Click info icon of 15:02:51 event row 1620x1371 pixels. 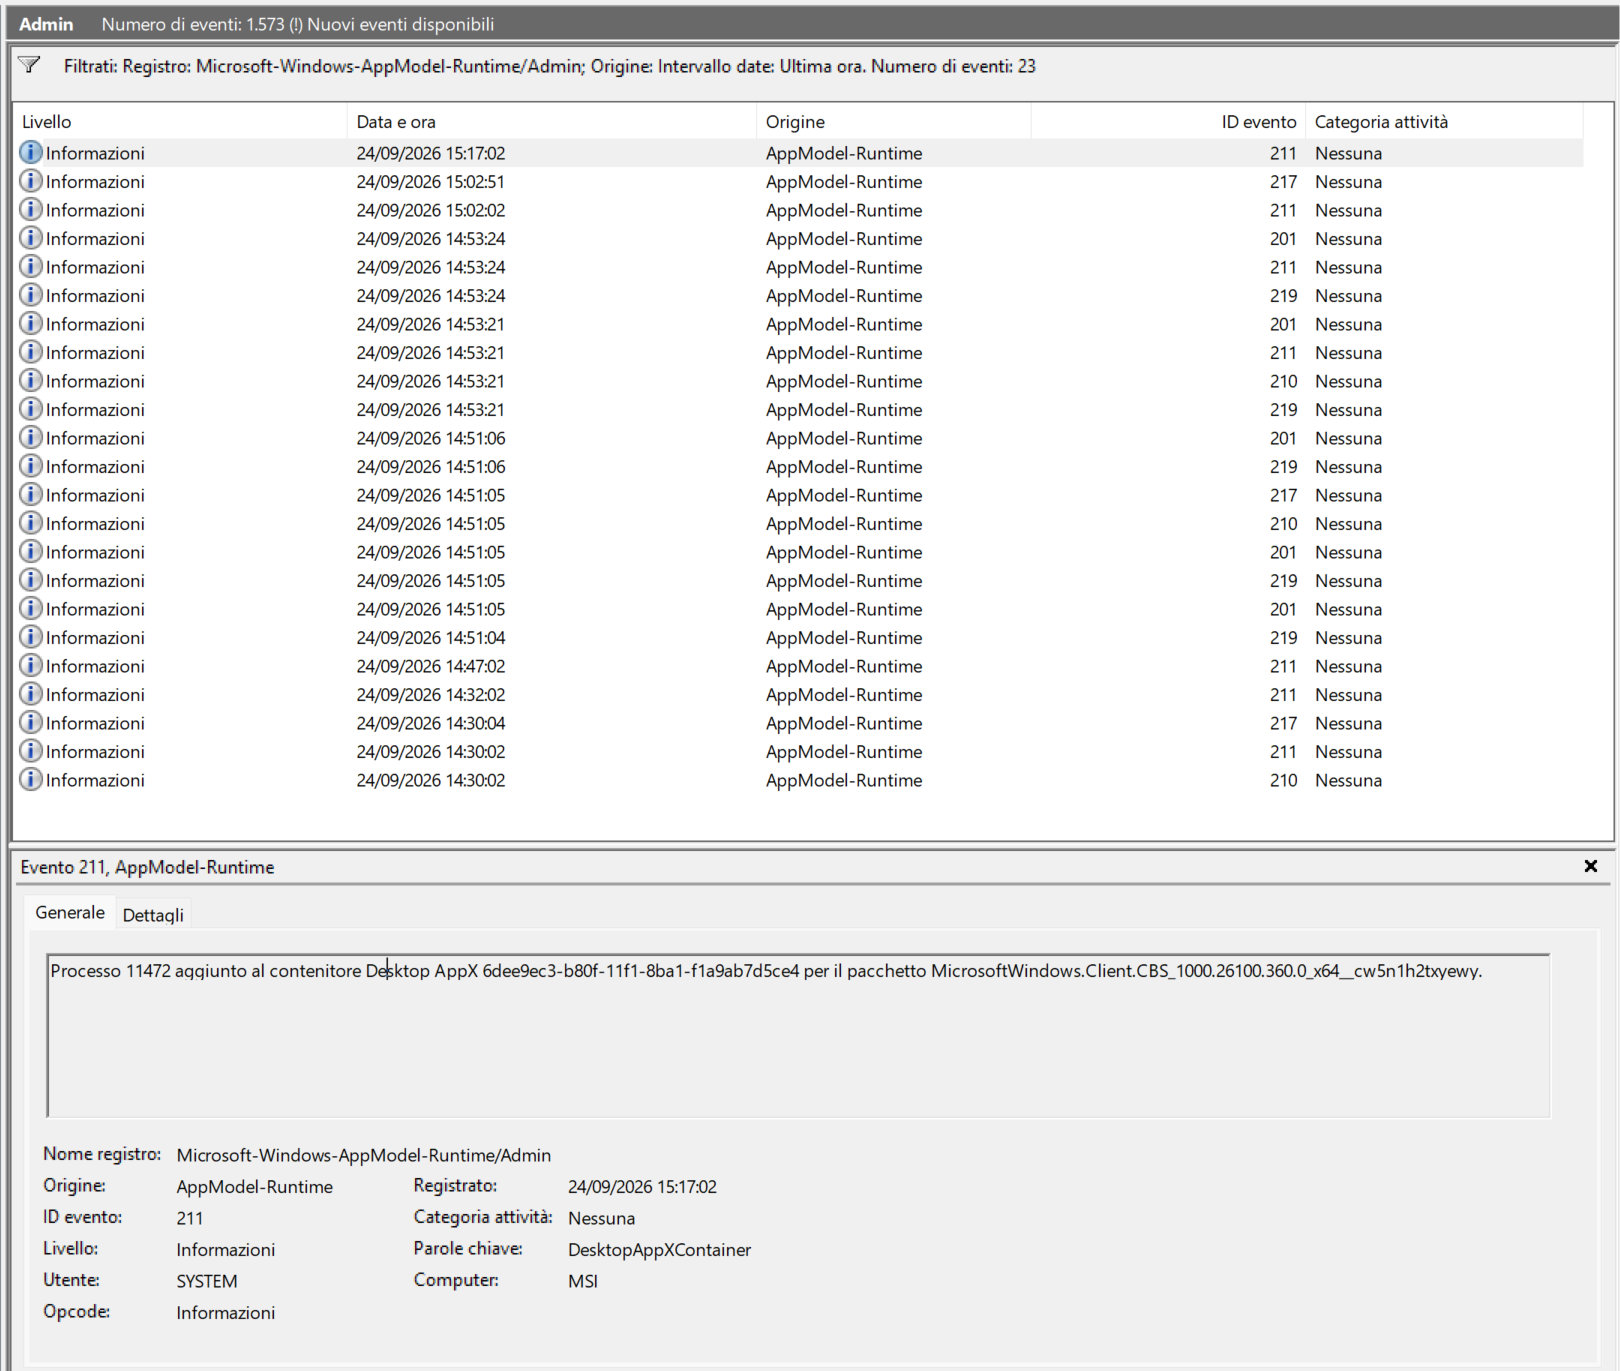tap(31, 181)
